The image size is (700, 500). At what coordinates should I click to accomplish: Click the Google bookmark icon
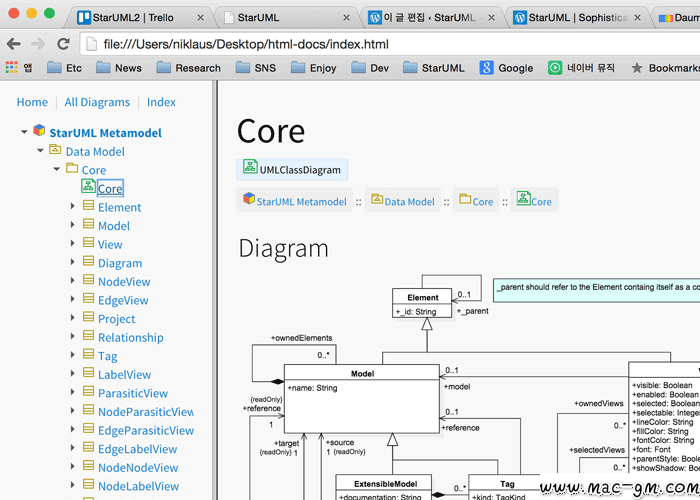[486, 68]
